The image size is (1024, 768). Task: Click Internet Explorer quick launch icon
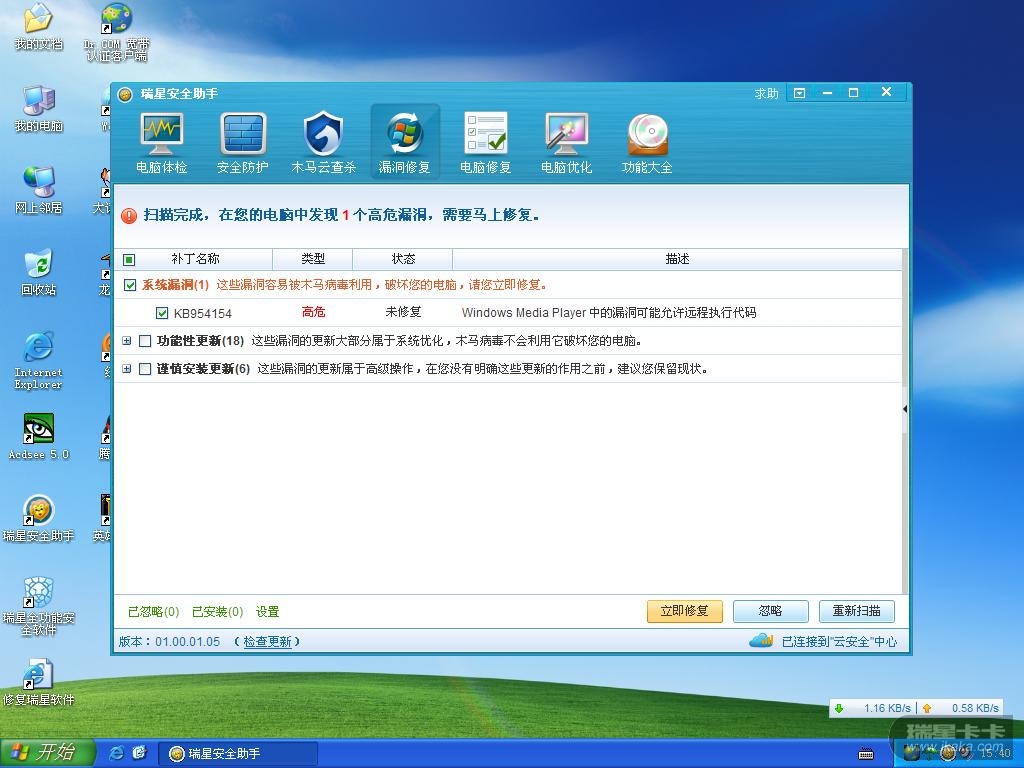(x=116, y=753)
